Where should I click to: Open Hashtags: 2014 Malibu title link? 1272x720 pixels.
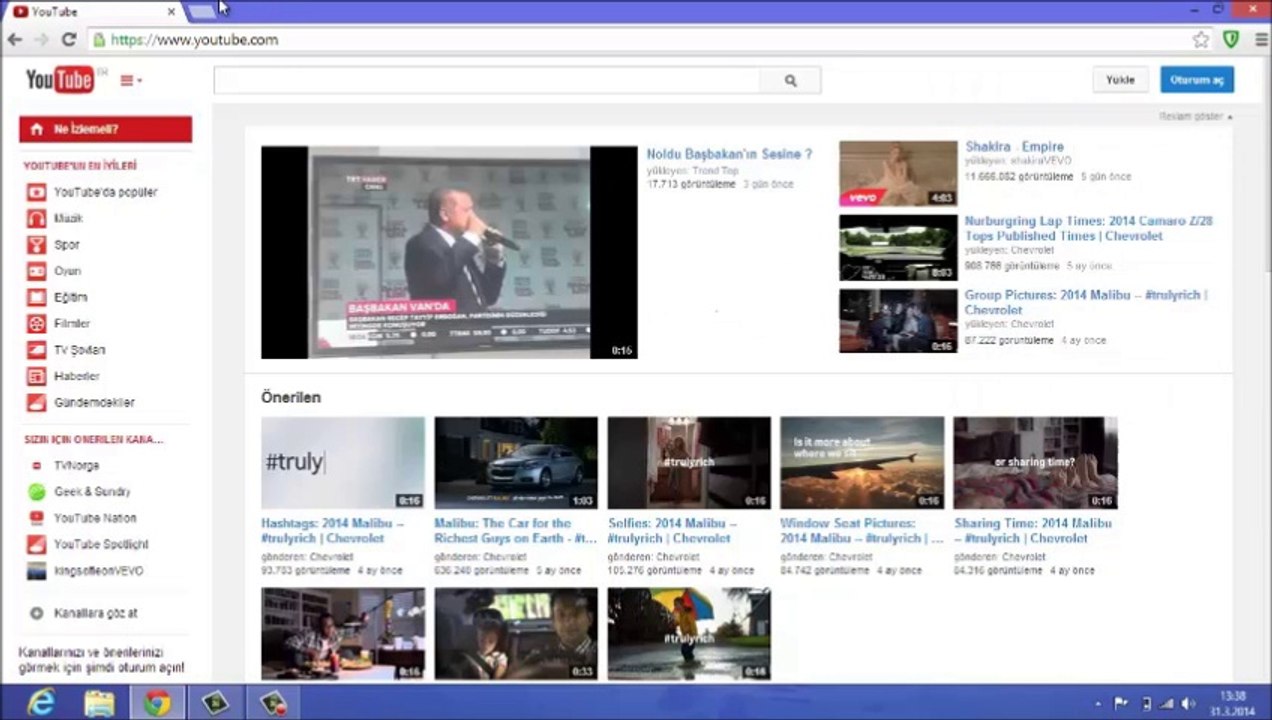(x=332, y=530)
